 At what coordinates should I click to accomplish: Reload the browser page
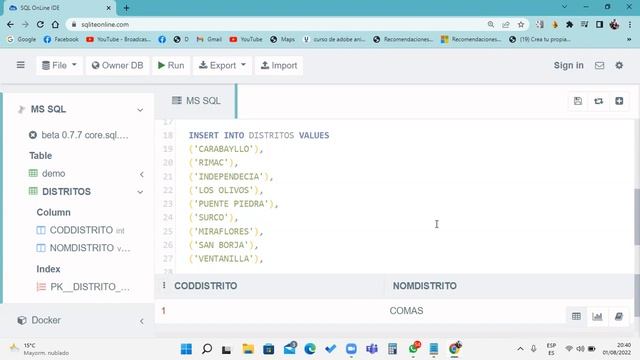click(x=40, y=24)
